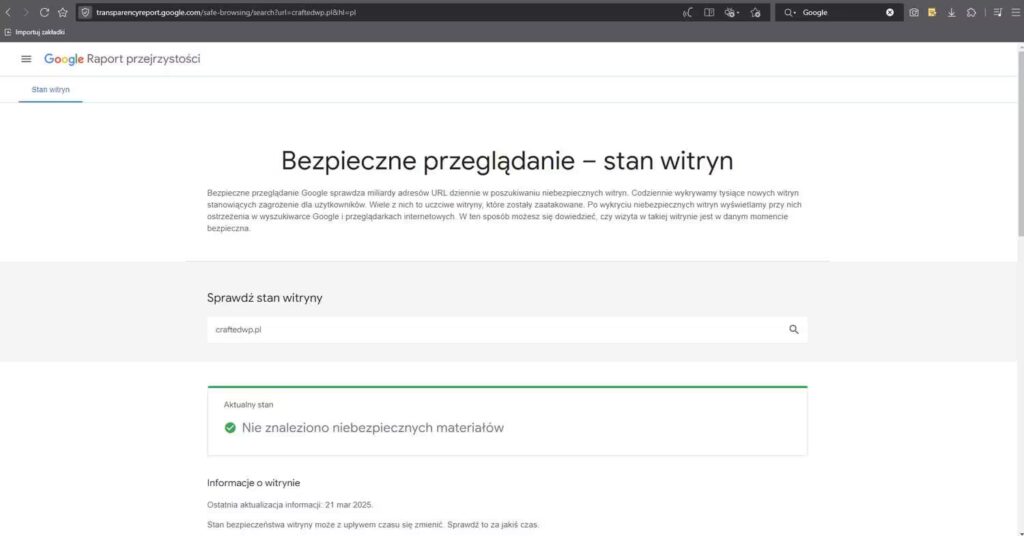Open the Google page navigation hamburger menu
This screenshot has height=536, width=1024.
(x=26, y=59)
